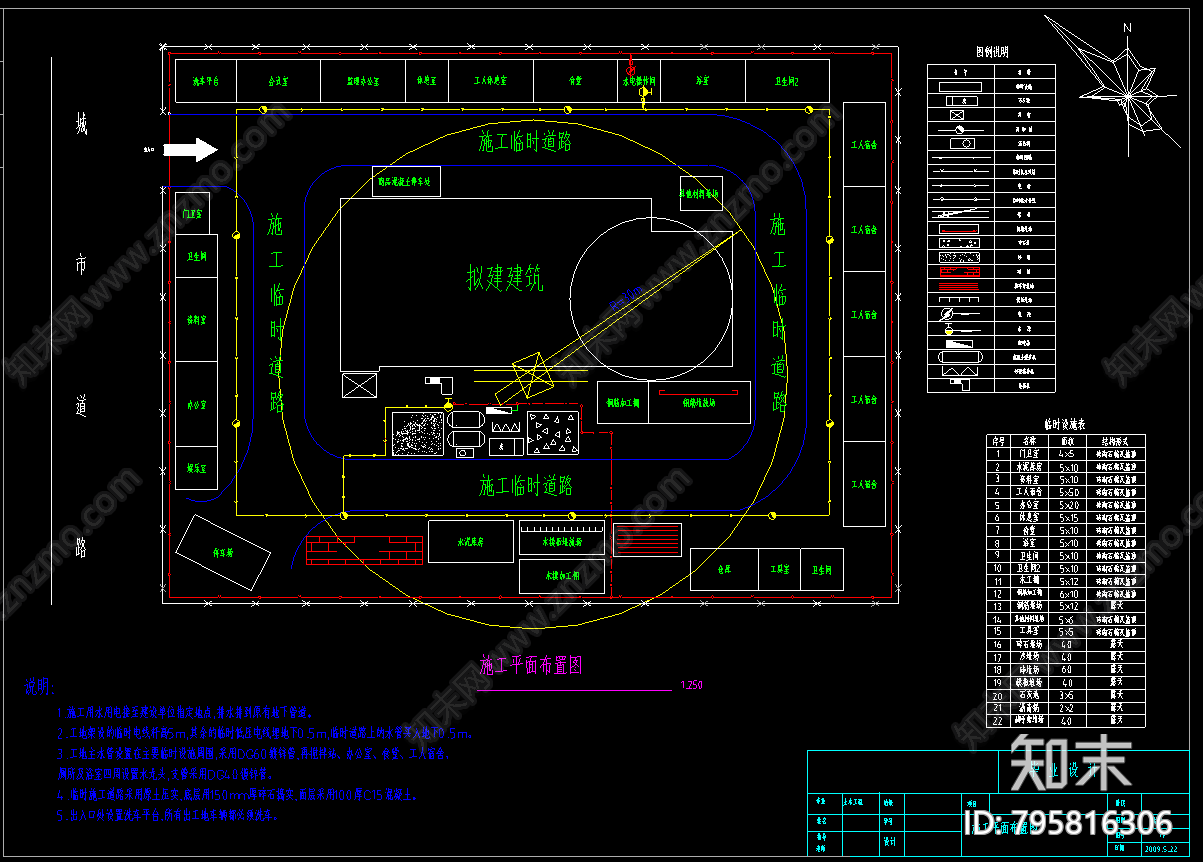
Task: Click the 说明 notes heading
Action: coord(38,687)
